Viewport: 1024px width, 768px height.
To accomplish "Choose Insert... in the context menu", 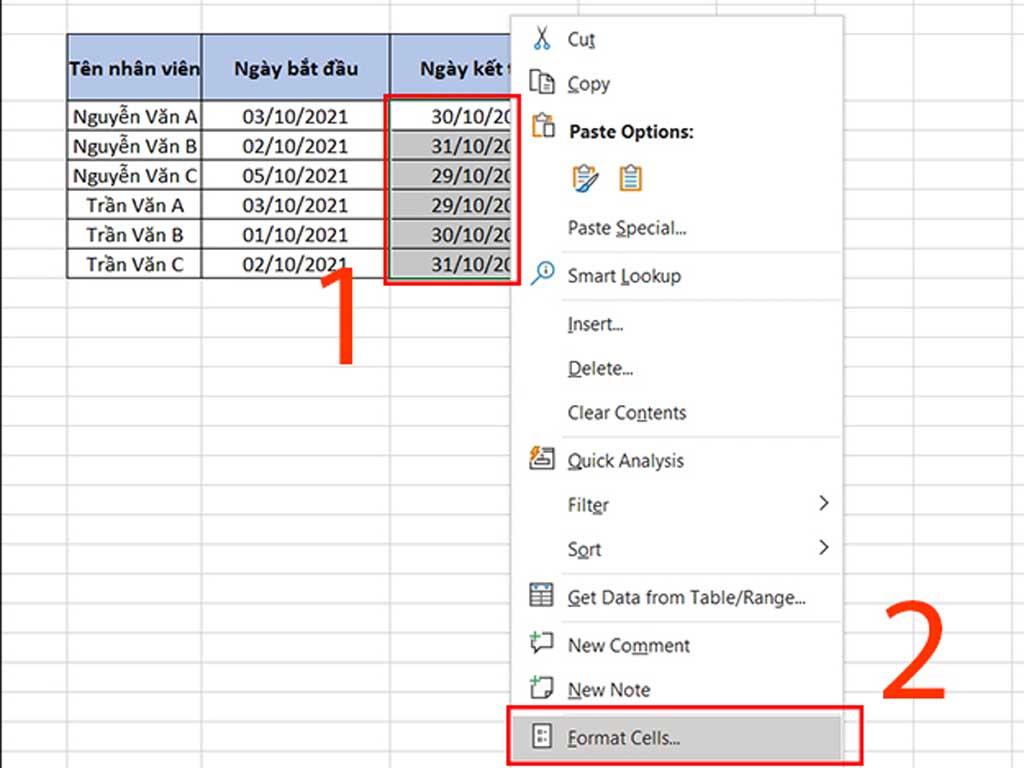I will (596, 324).
